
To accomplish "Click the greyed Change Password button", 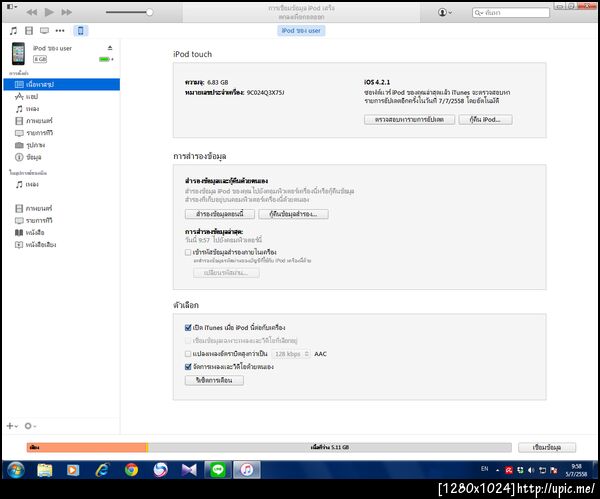I will click(x=226, y=272).
